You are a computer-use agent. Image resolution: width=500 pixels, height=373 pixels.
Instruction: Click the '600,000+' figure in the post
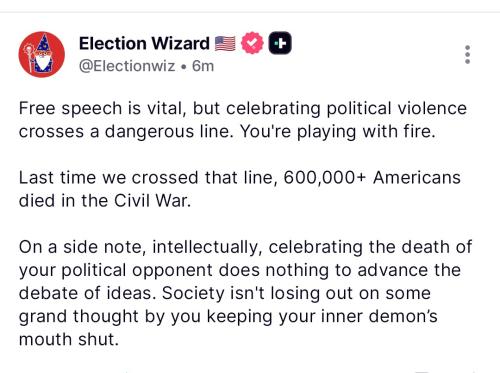(x=325, y=177)
